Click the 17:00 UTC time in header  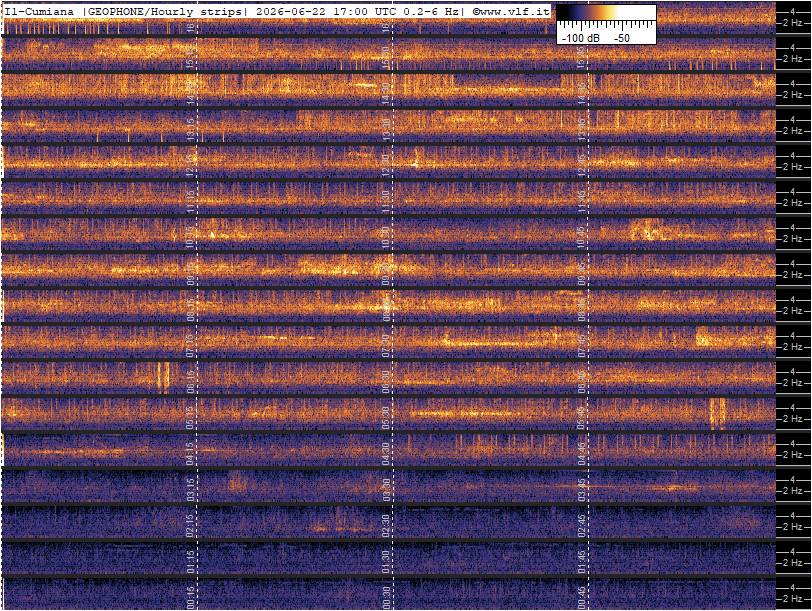click(x=364, y=11)
